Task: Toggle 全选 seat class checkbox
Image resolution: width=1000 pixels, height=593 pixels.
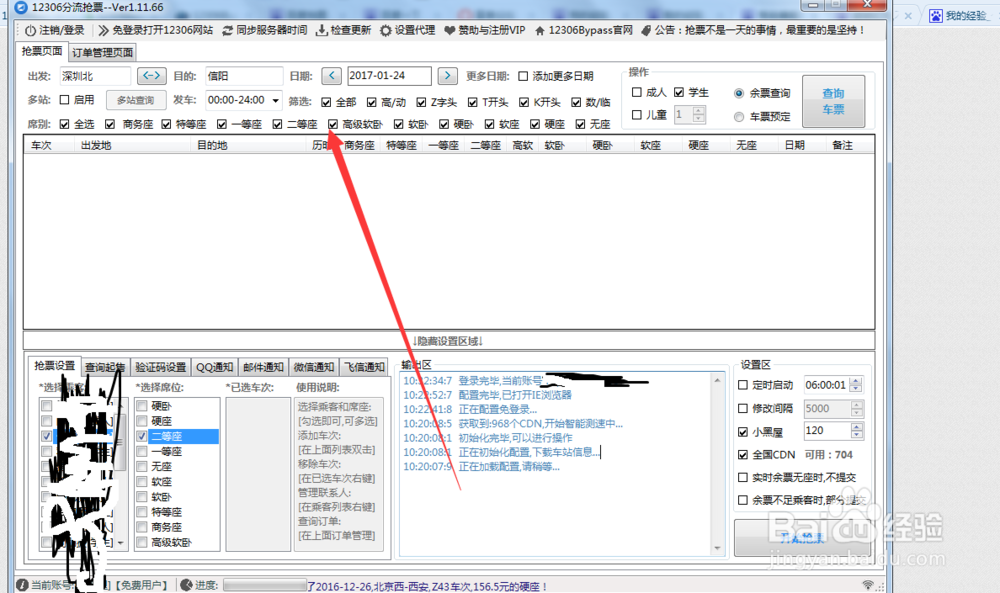Action: 64,124
